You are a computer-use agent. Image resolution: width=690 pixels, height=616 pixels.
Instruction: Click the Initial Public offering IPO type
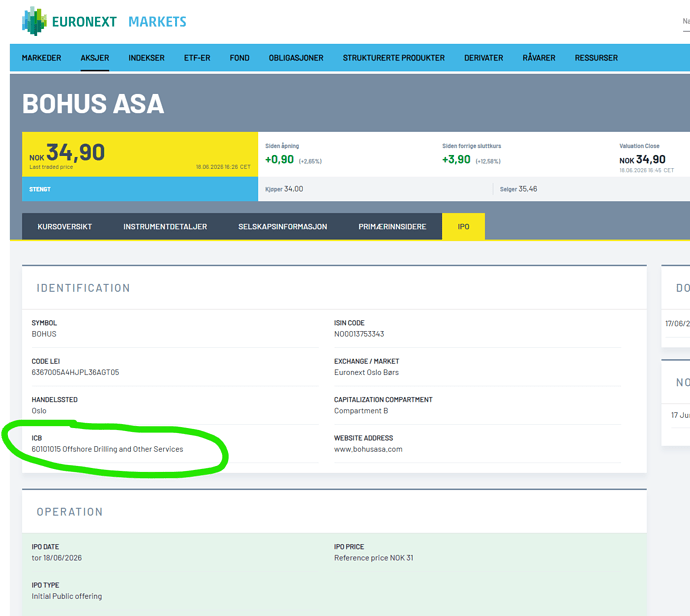click(x=66, y=596)
